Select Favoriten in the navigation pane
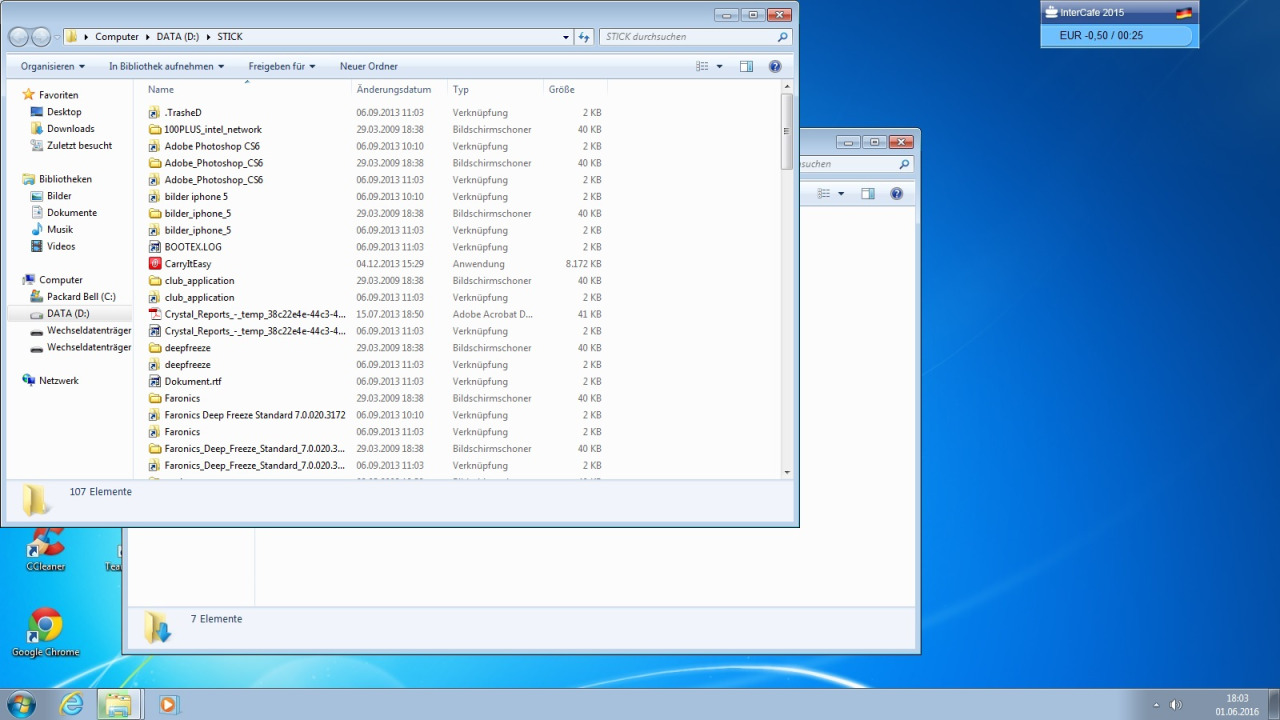The width and height of the screenshot is (1280, 720). pos(59,95)
